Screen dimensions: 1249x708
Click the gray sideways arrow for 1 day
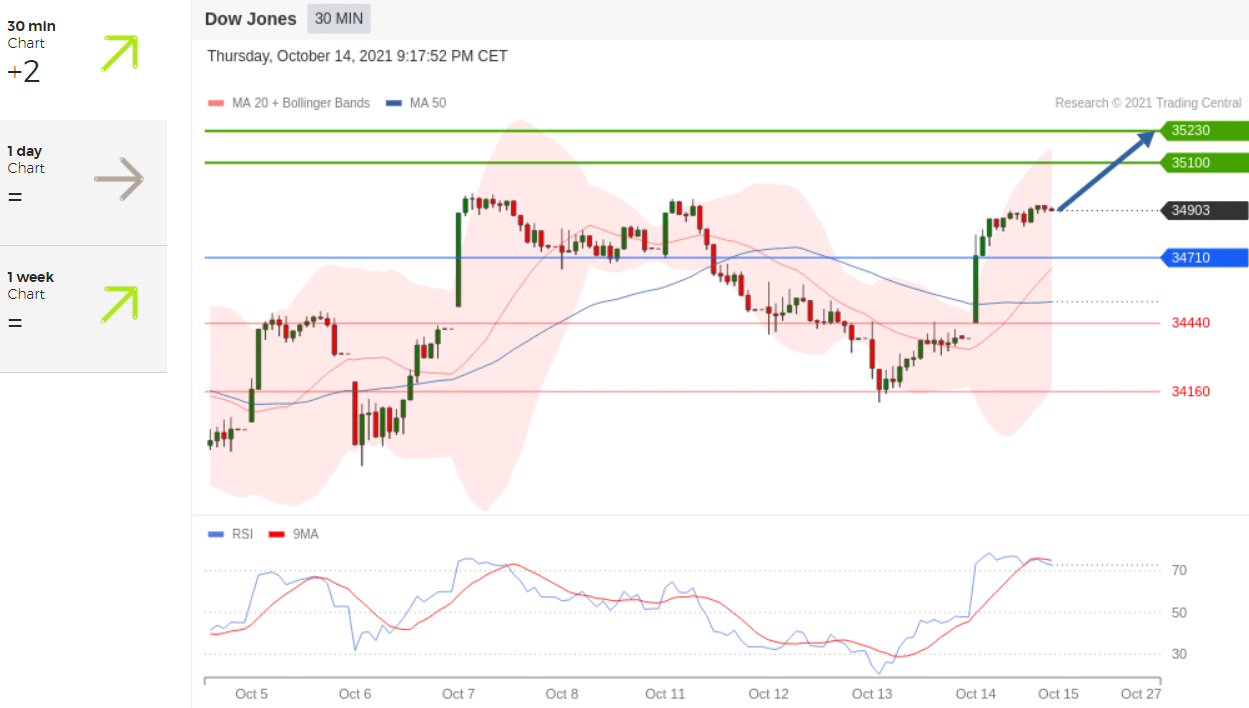119,180
